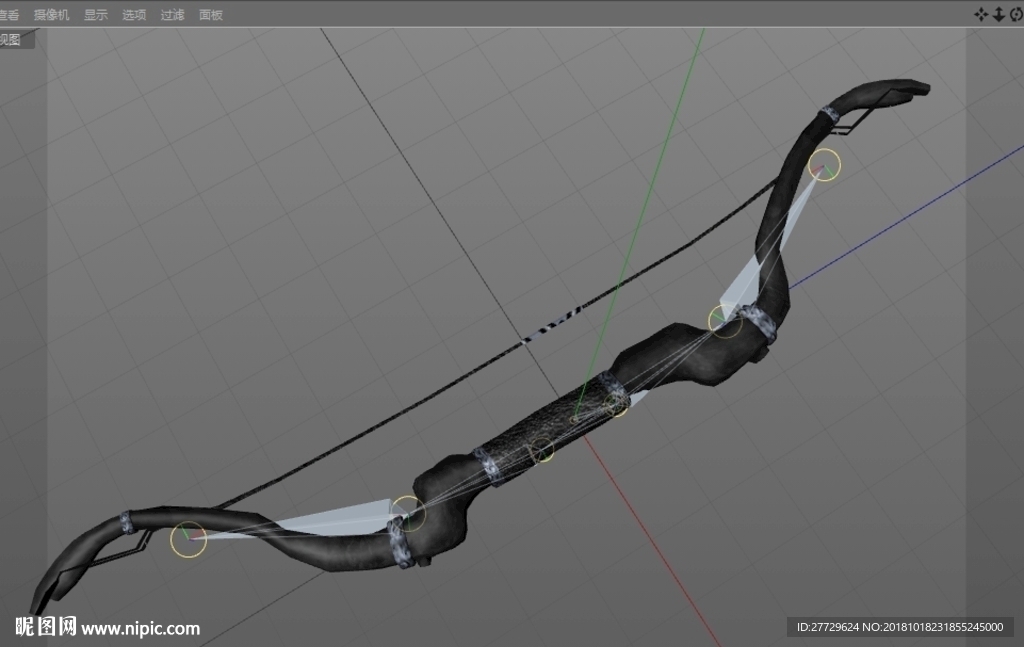The height and width of the screenshot is (647, 1024).
Task: Select the joint circle on upper limb band
Action: click(x=725, y=321)
